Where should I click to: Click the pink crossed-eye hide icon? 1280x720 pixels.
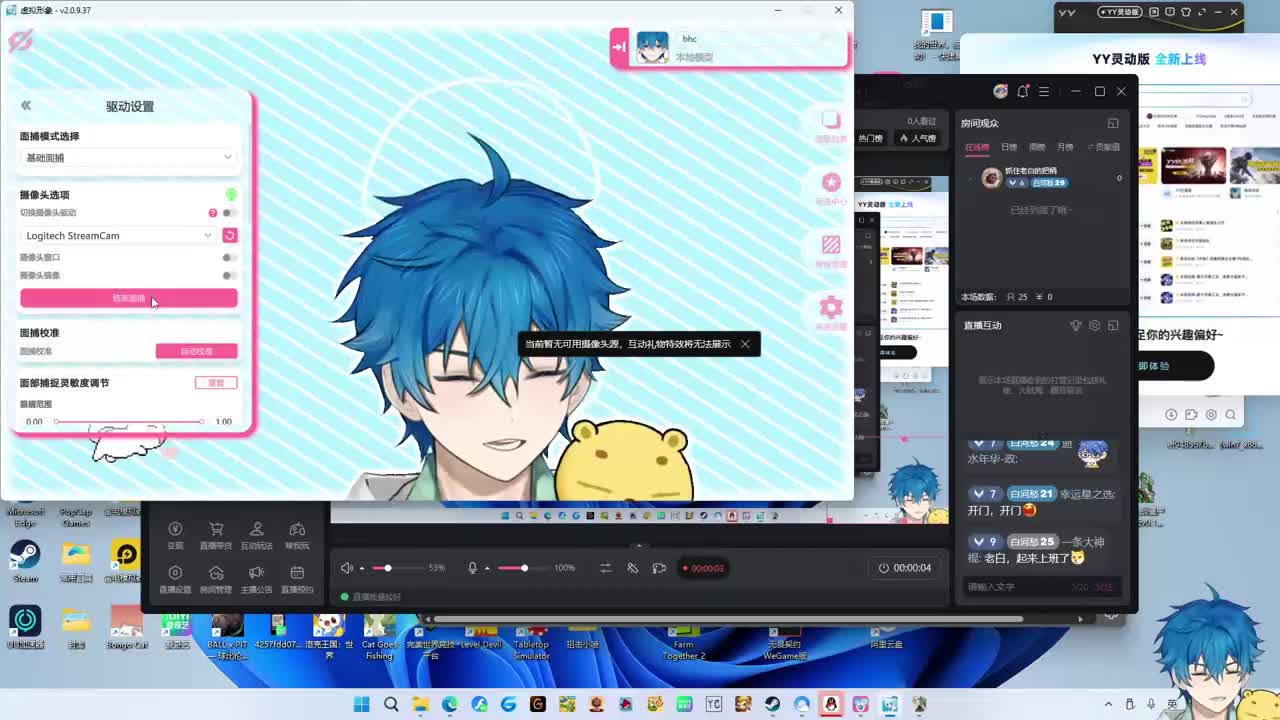[20, 40]
